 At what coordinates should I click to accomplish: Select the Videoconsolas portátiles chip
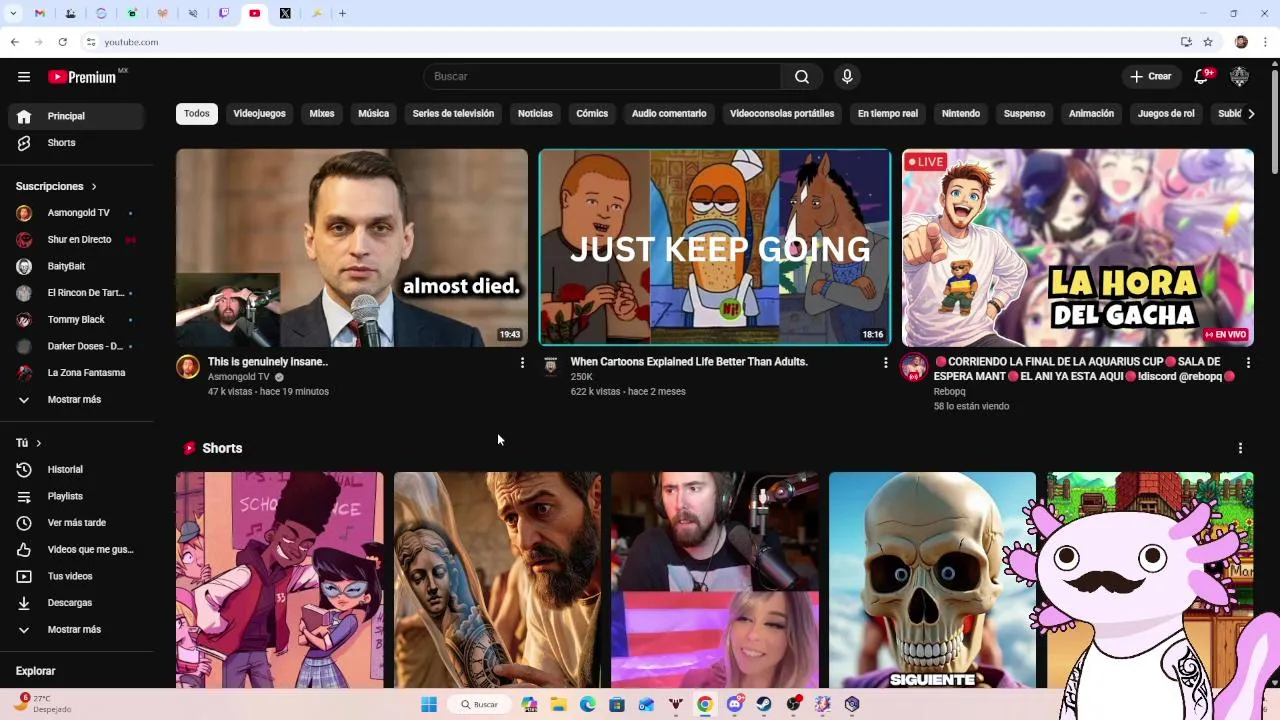point(782,114)
